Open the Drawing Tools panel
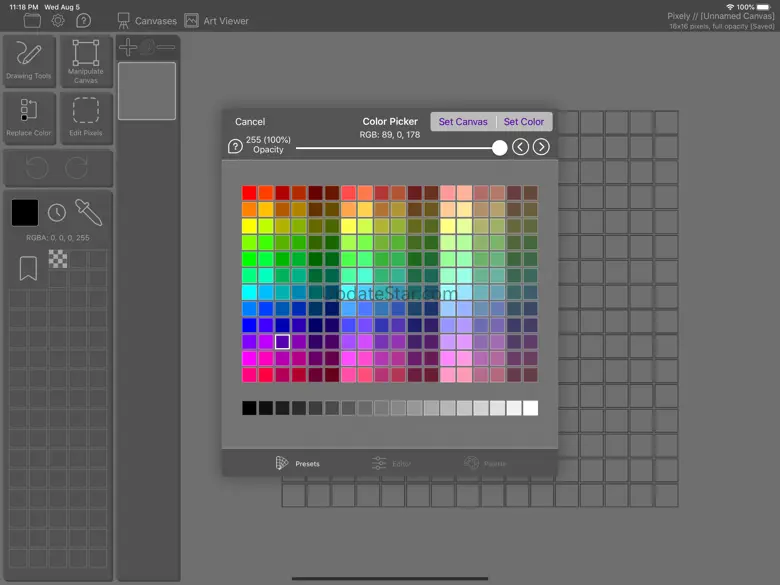 click(x=29, y=61)
